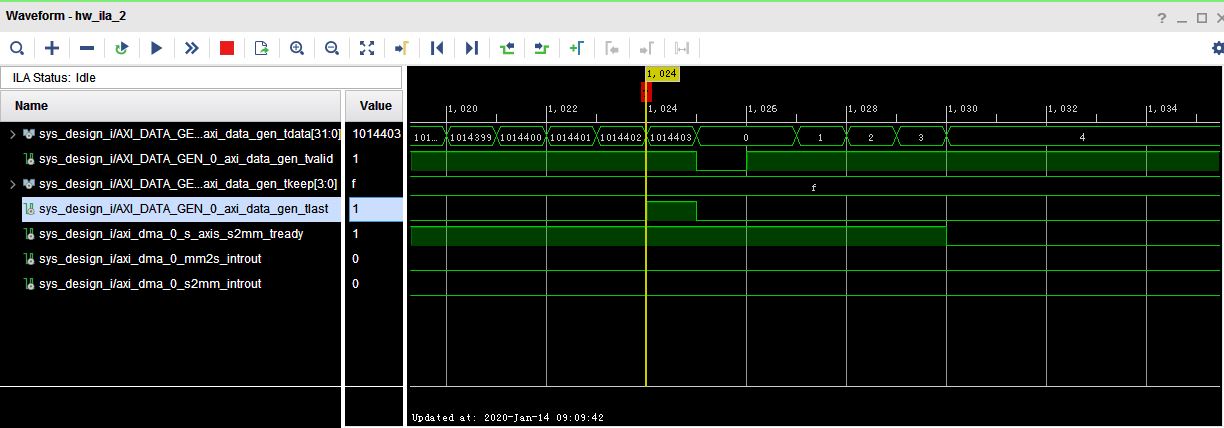Expand the tkeep[3:0] bus signal
The image size is (1224, 428).
point(13,183)
